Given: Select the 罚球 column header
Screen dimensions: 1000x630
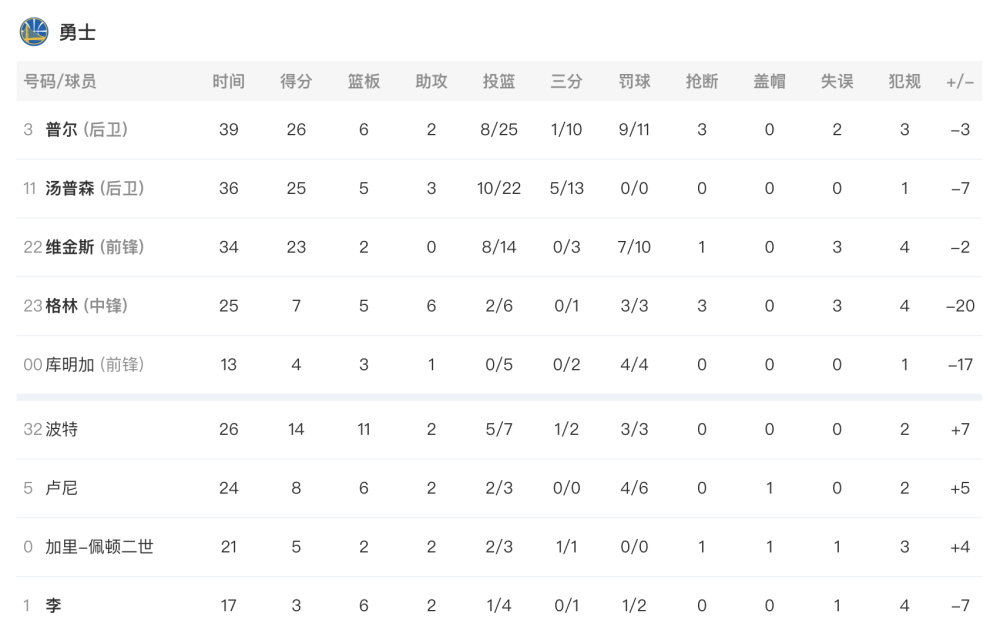Looking at the screenshot, I should click(634, 81).
